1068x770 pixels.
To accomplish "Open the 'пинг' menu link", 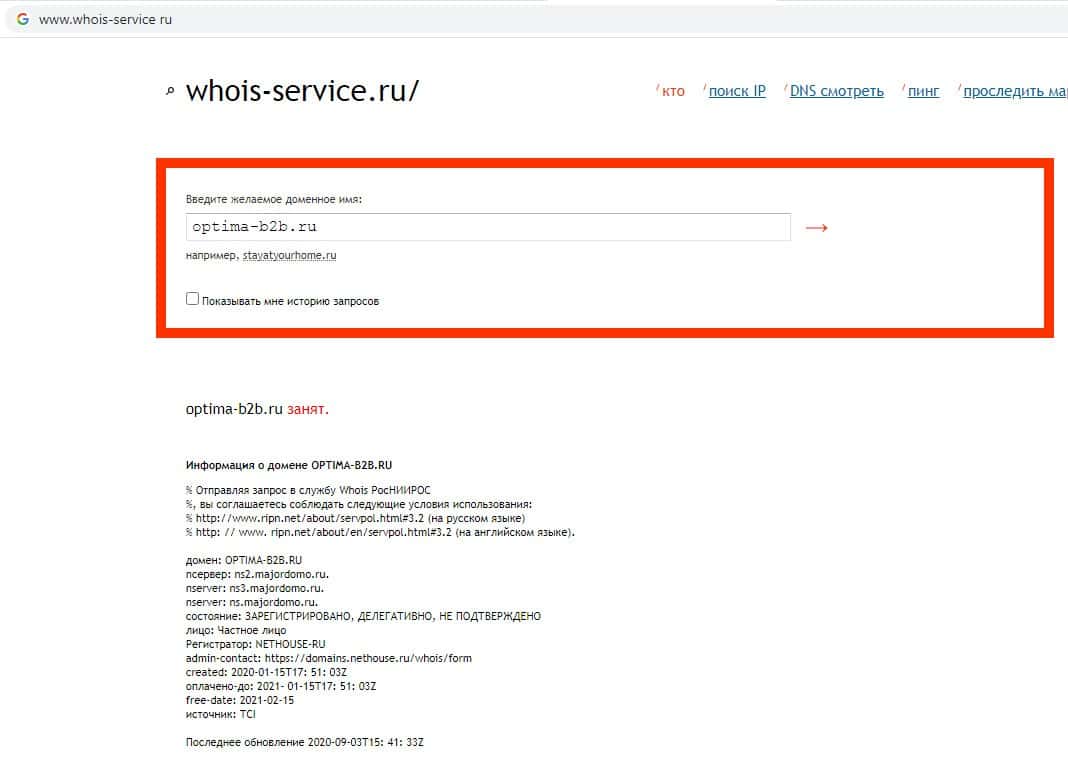I will 923,91.
